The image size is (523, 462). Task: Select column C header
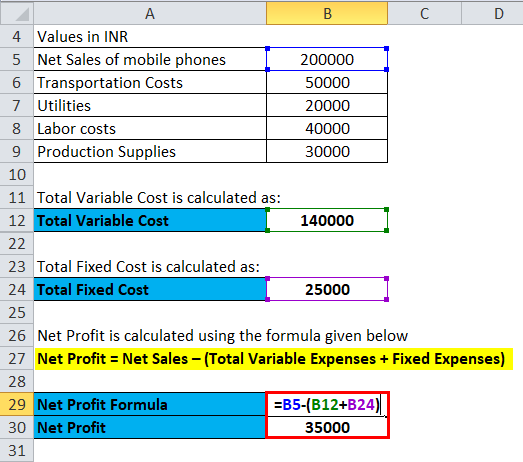point(424,13)
